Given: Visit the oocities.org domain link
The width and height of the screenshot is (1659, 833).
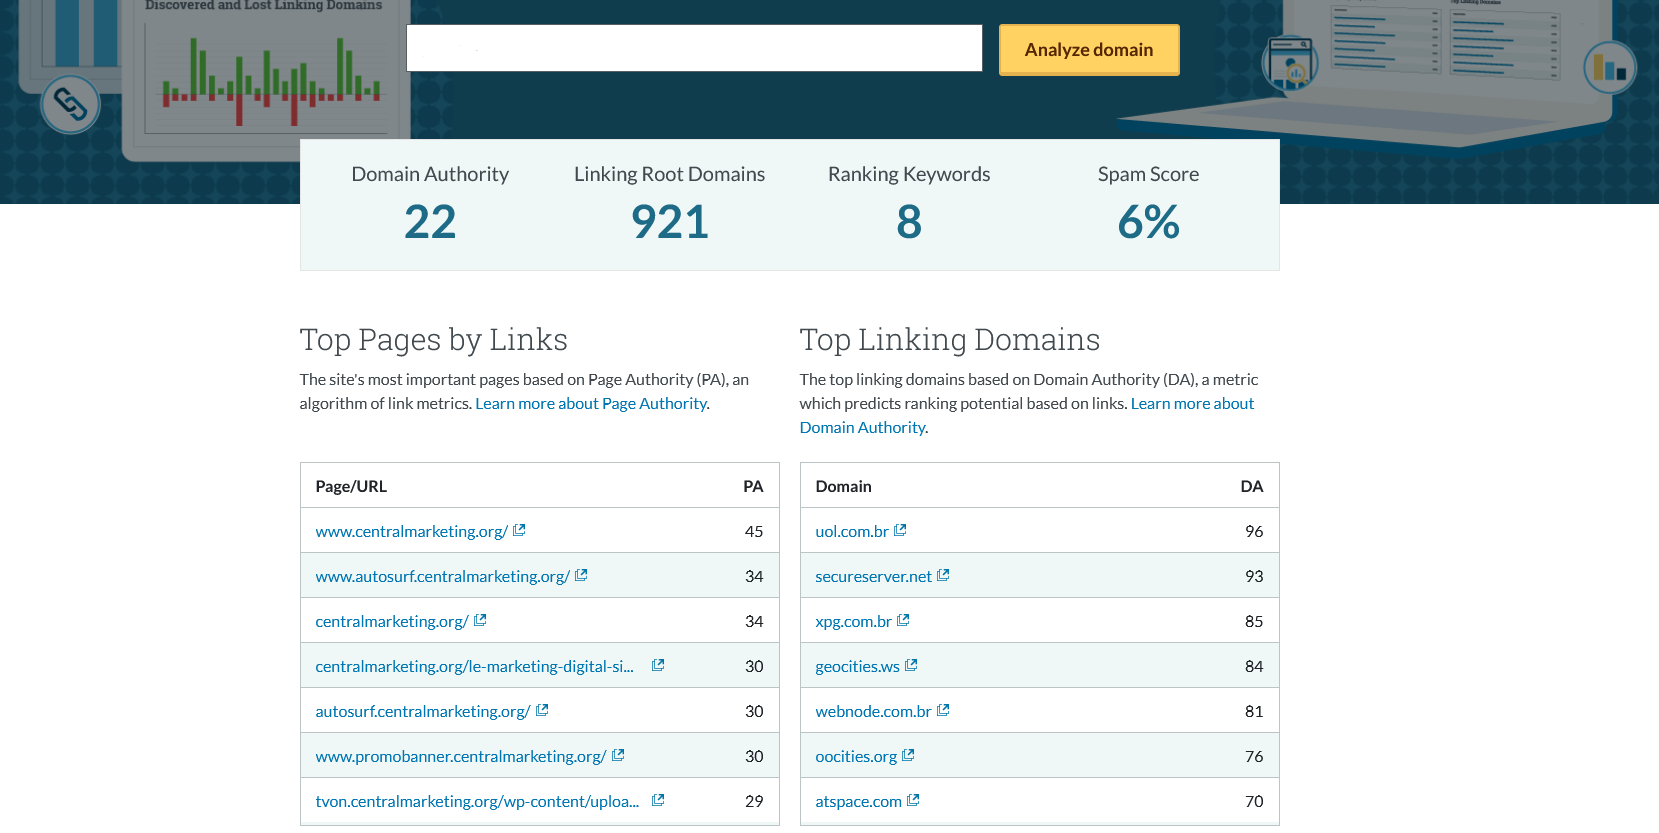Looking at the screenshot, I should (856, 756).
